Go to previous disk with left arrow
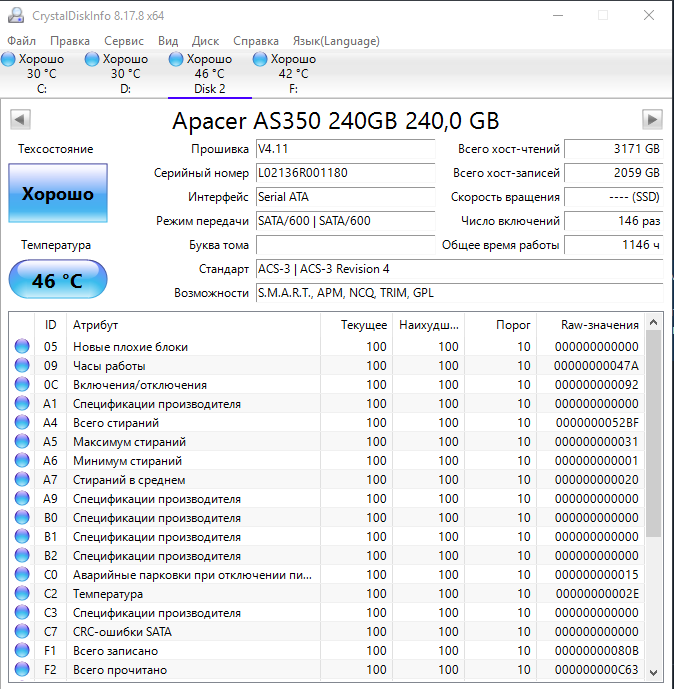This screenshot has width=674, height=689. 20,120
